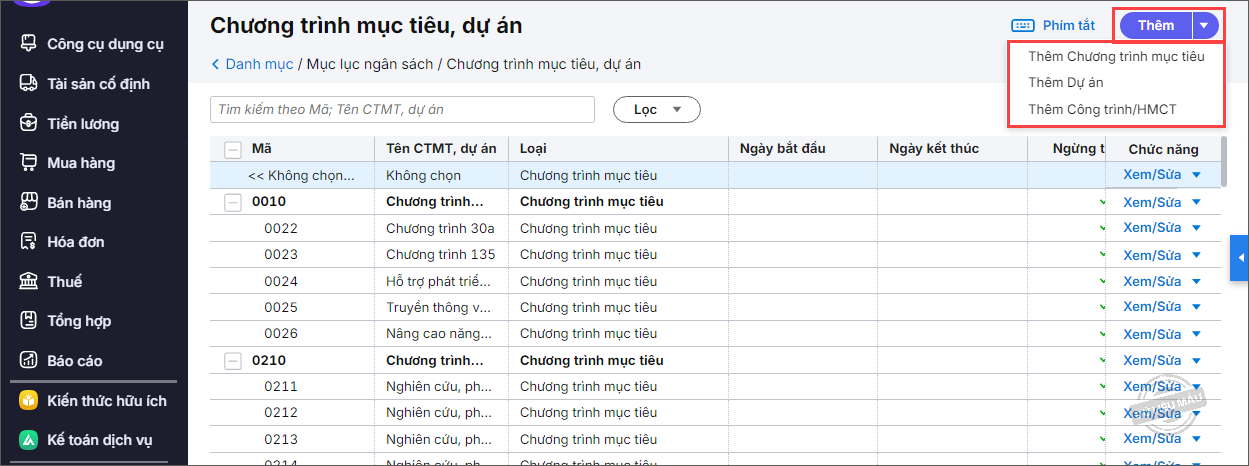Collapse the 0210 group row box

tap(233, 361)
